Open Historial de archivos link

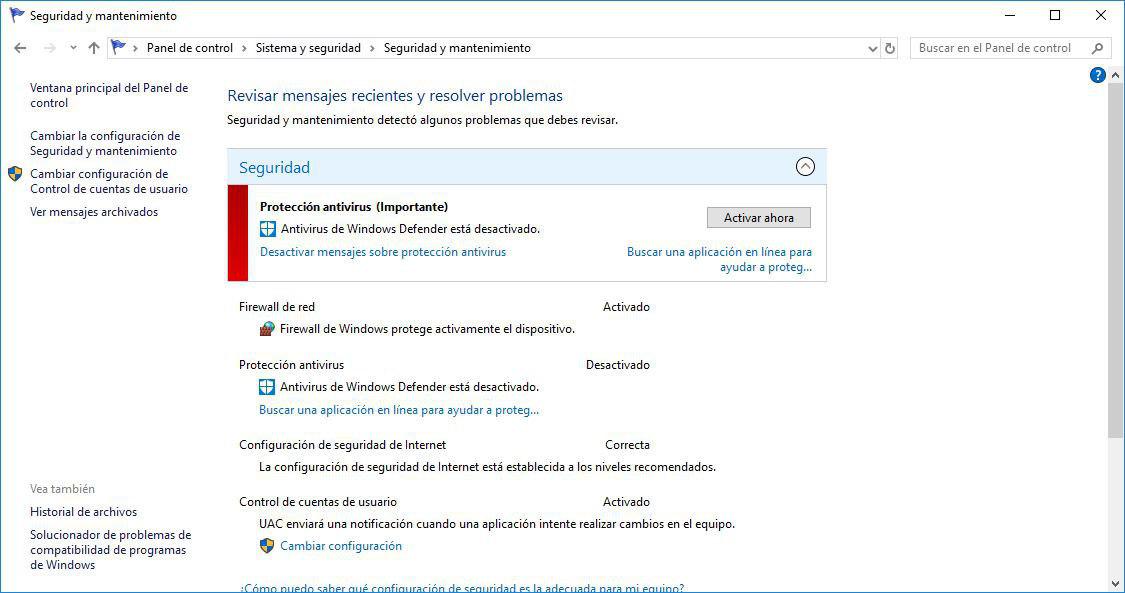(83, 512)
